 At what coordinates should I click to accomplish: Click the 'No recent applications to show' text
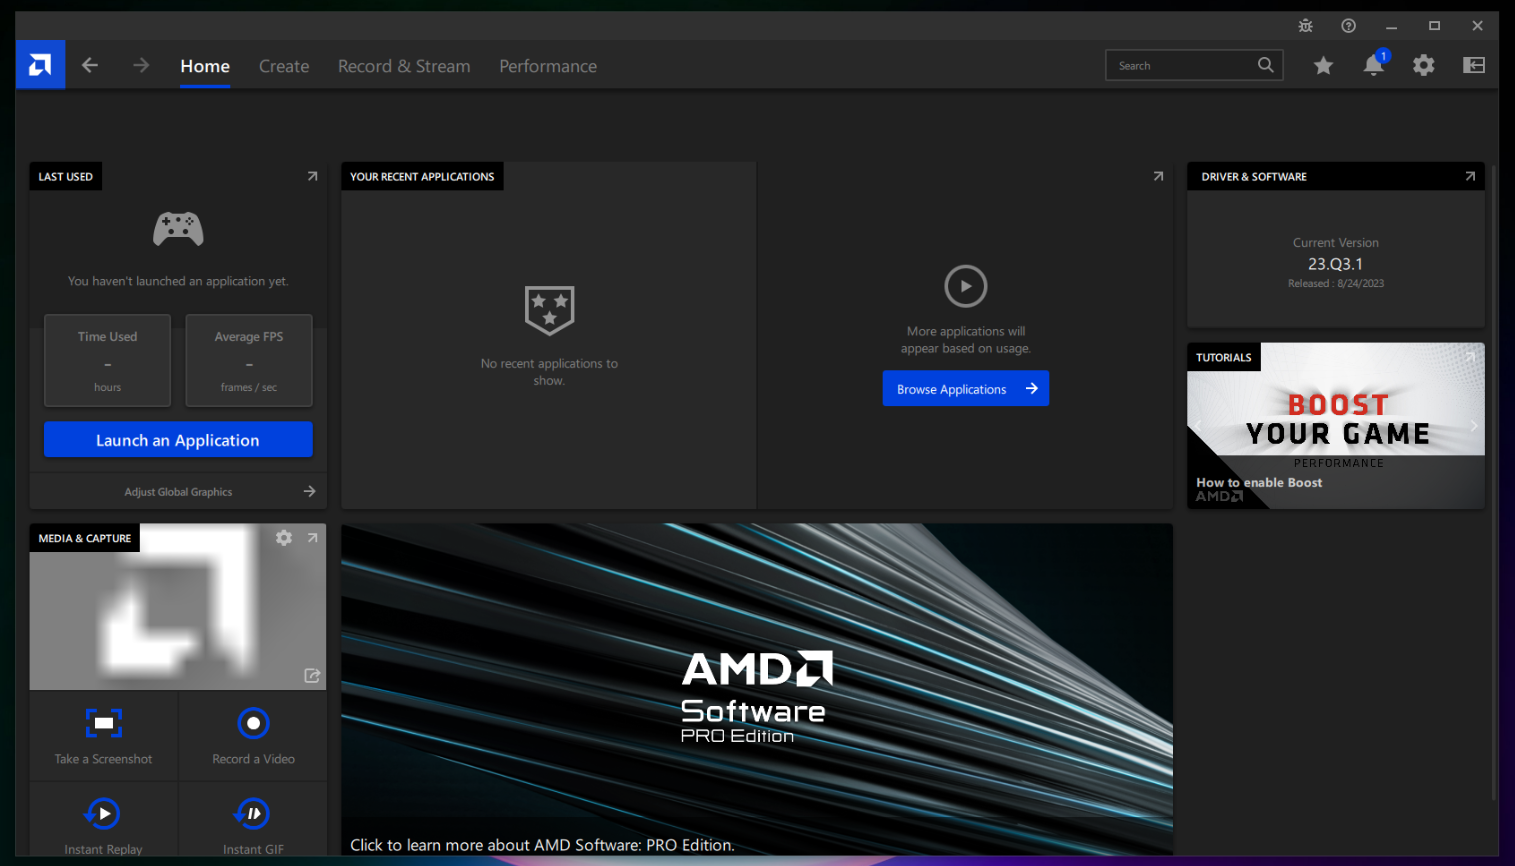click(549, 372)
